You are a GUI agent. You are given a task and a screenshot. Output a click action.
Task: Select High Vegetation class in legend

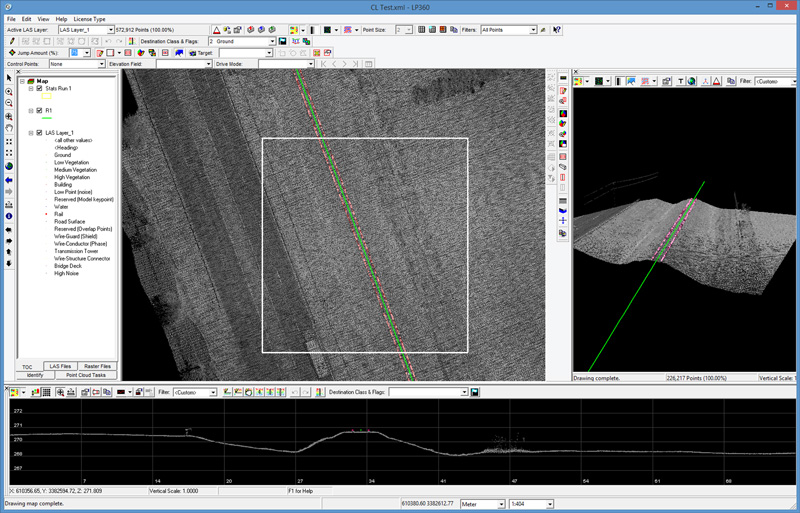pos(72,177)
